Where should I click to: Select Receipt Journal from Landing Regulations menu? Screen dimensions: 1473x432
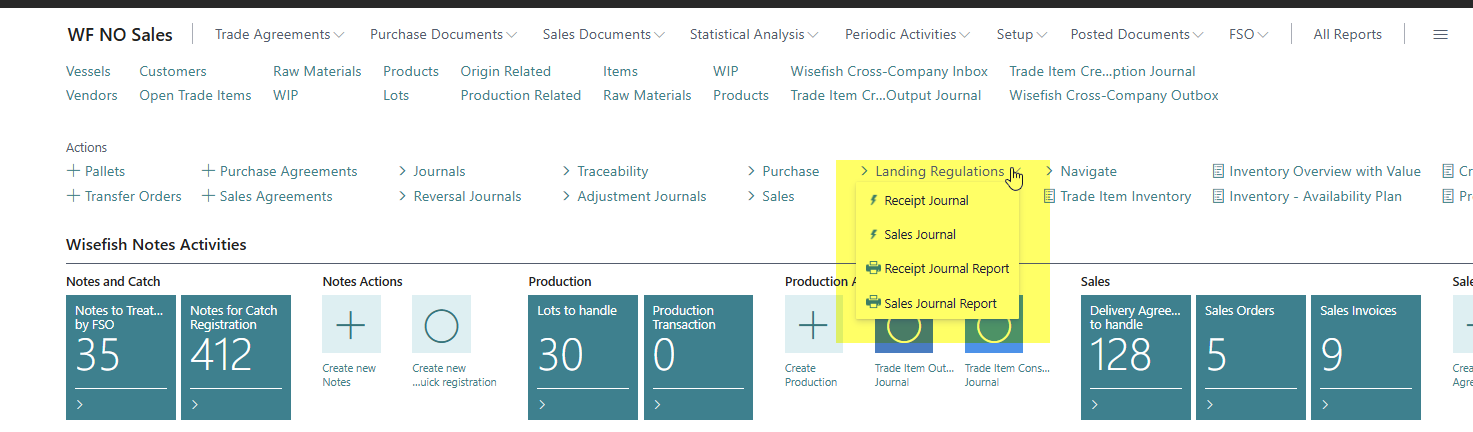[926, 200]
